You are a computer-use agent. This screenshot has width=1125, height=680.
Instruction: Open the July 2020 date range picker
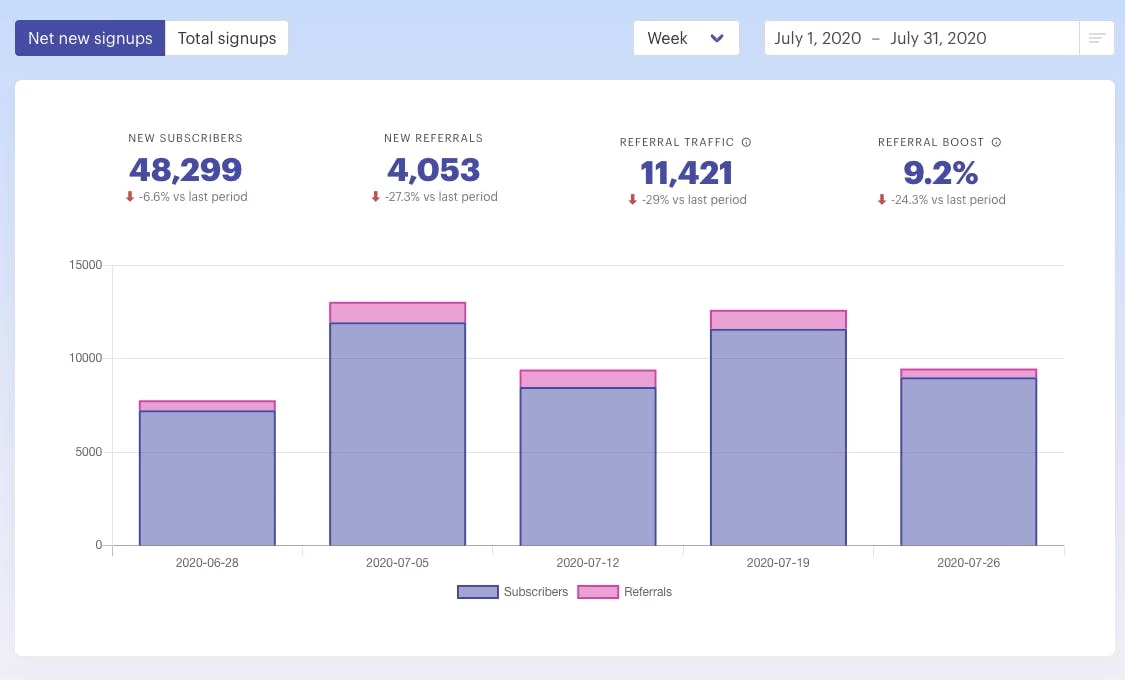[x=920, y=39]
